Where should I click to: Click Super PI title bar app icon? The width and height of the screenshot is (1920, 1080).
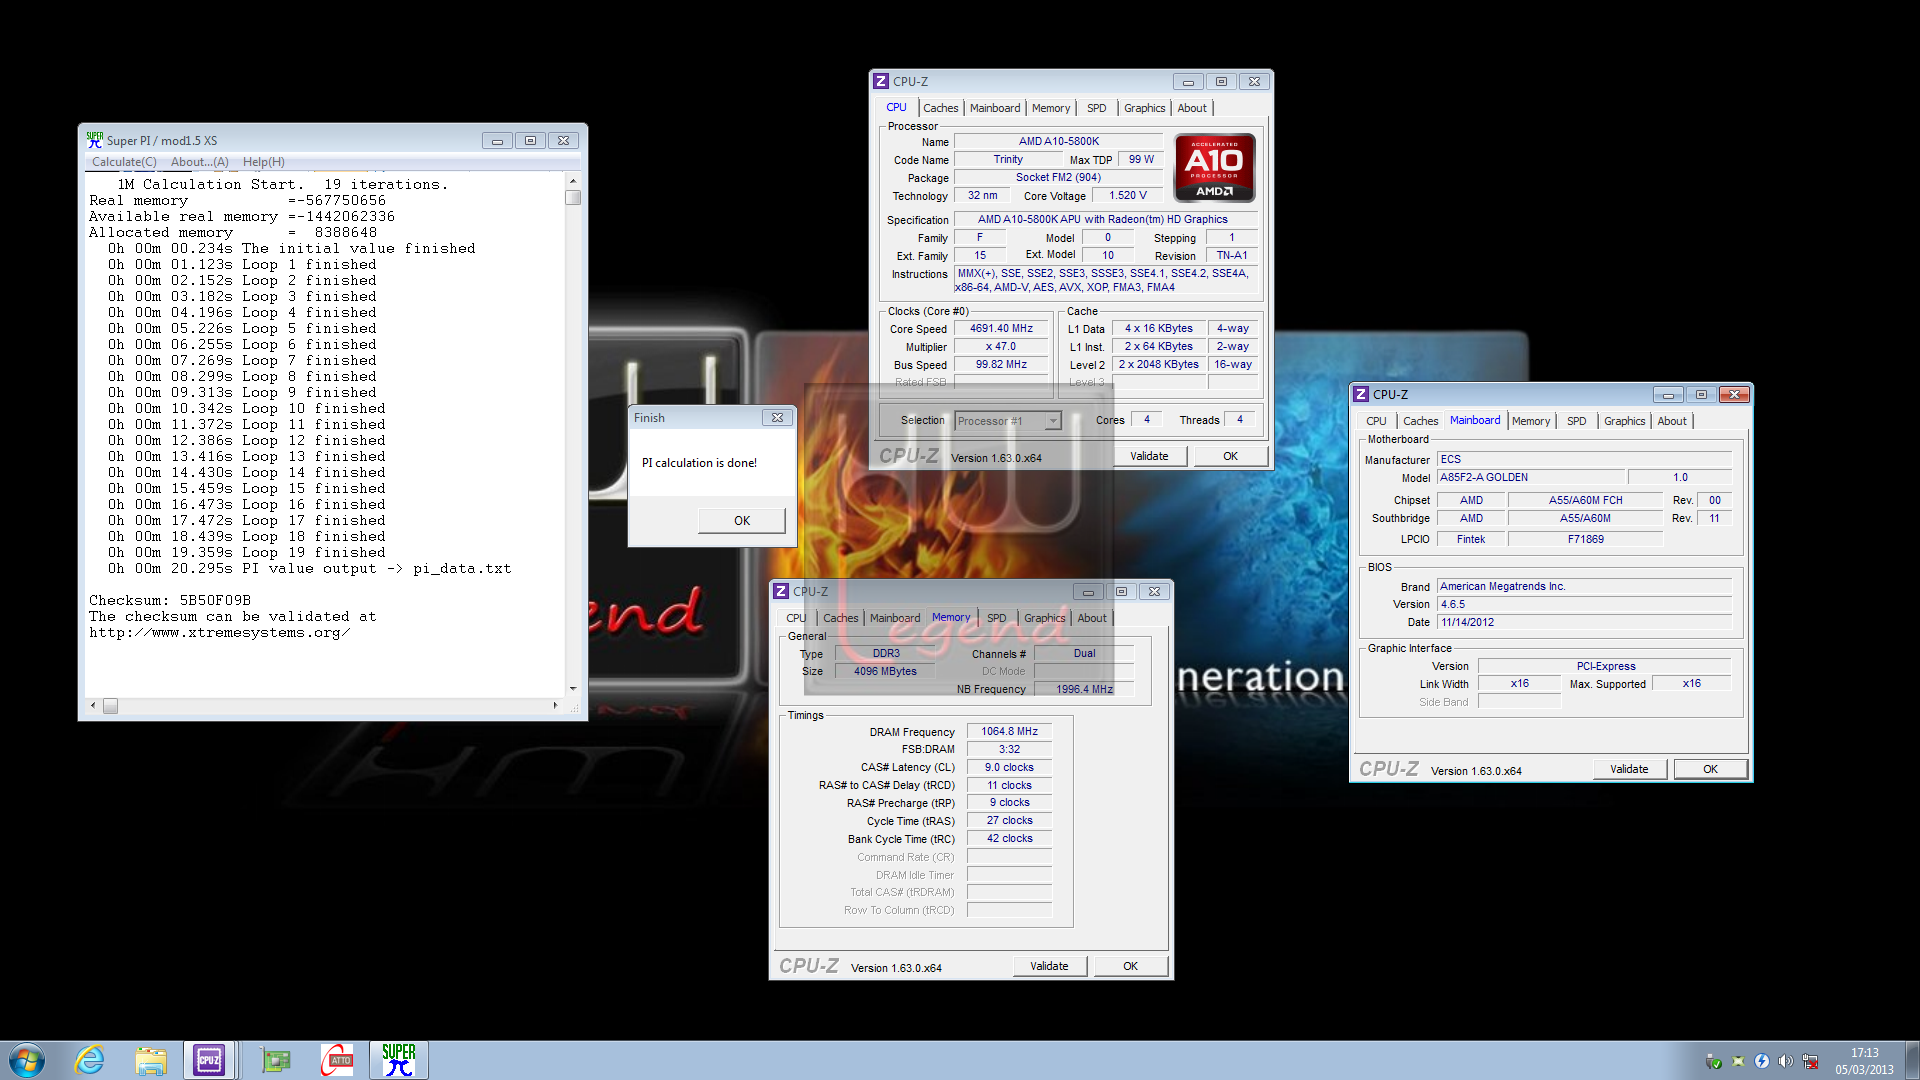(95, 140)
